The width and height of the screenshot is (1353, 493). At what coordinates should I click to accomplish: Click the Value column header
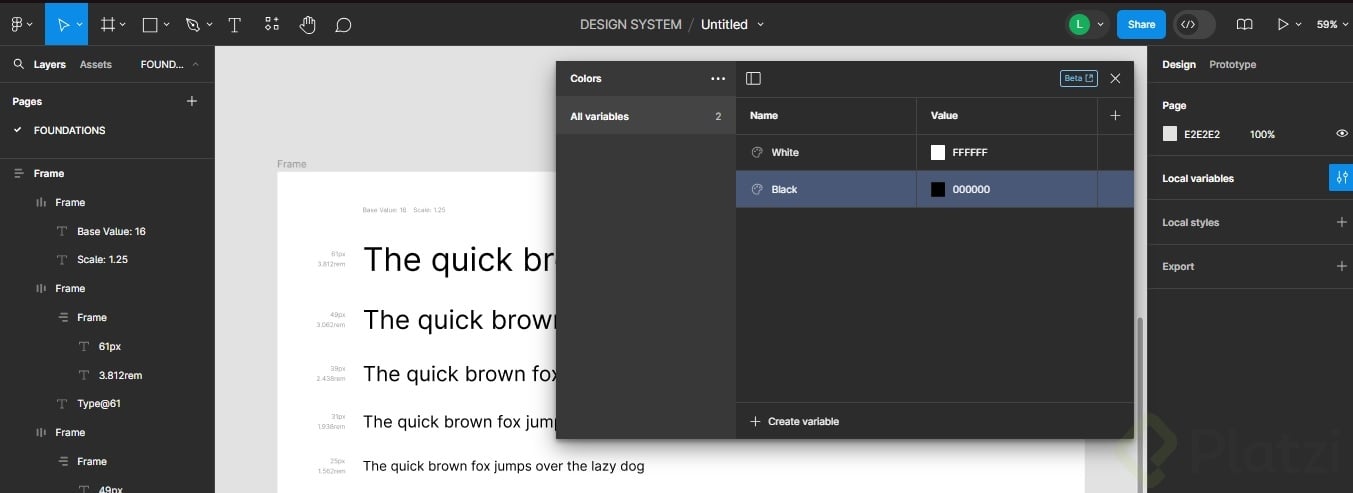tap(944, 115)
